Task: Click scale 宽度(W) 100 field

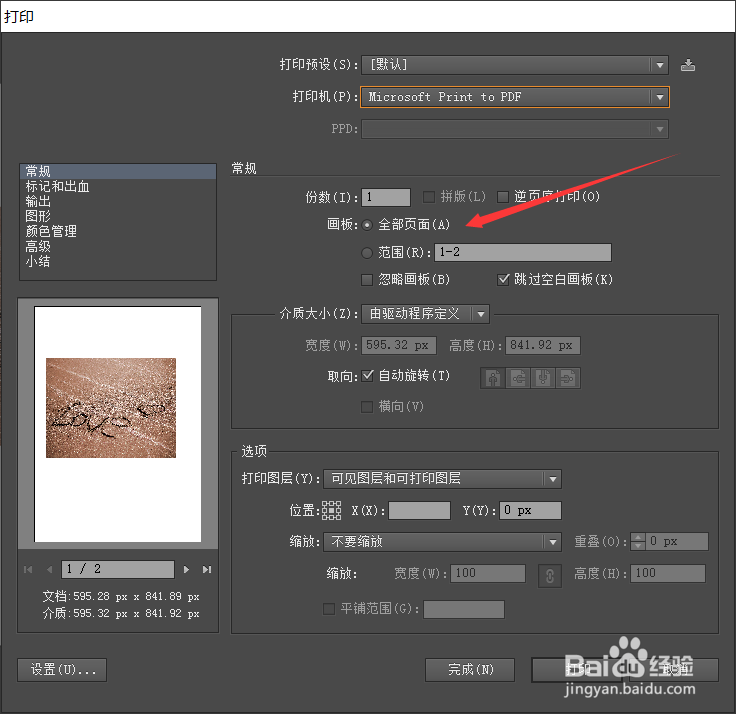Action: pos(488,574)
